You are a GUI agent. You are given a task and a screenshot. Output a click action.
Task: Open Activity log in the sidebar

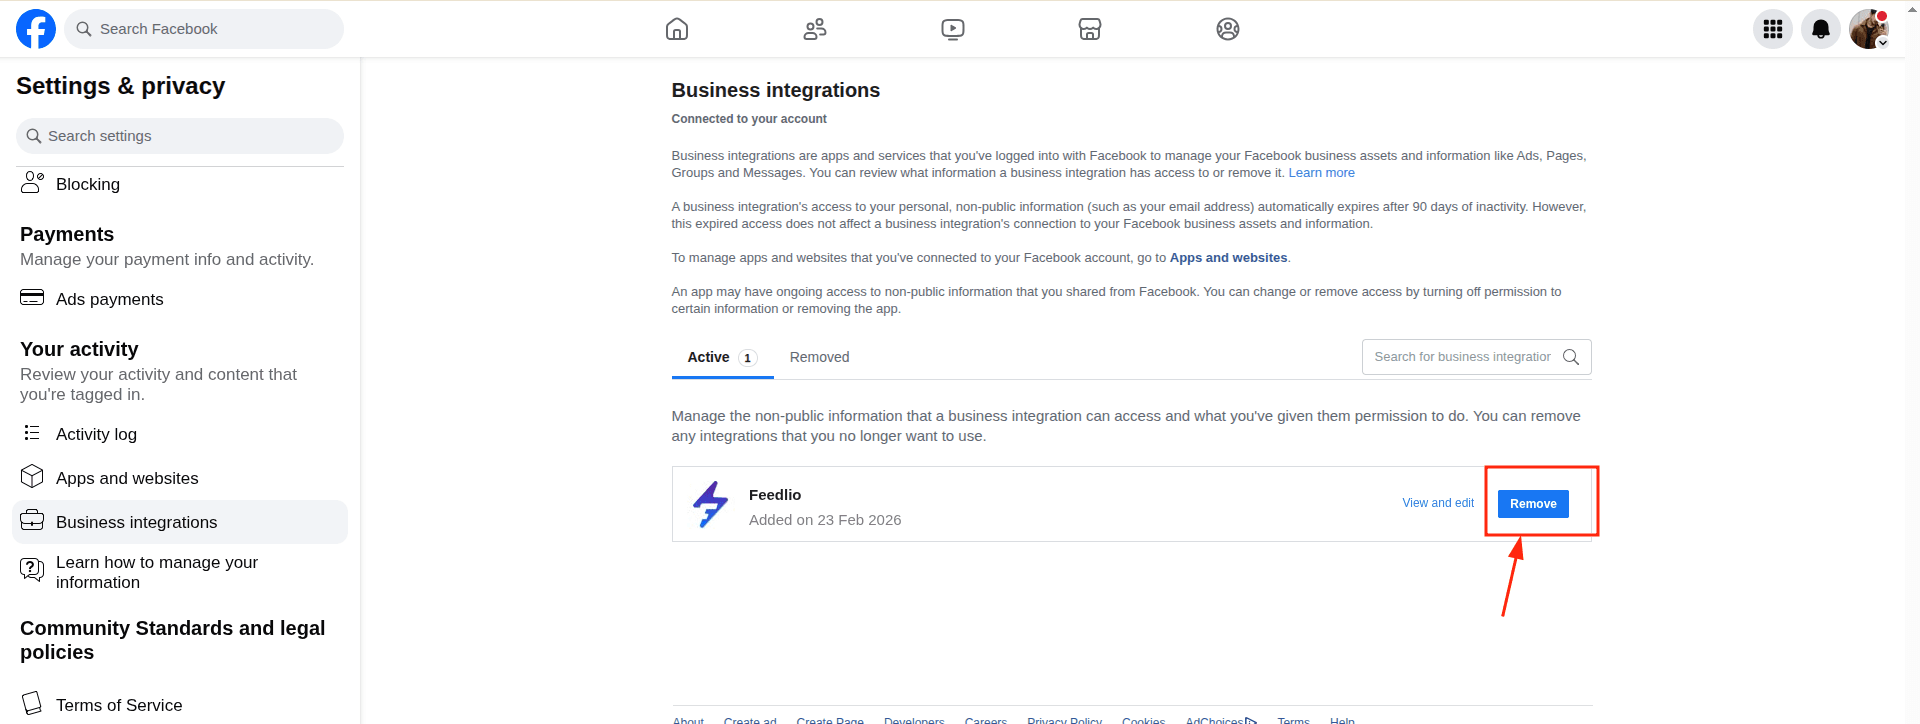pos(96,434)
